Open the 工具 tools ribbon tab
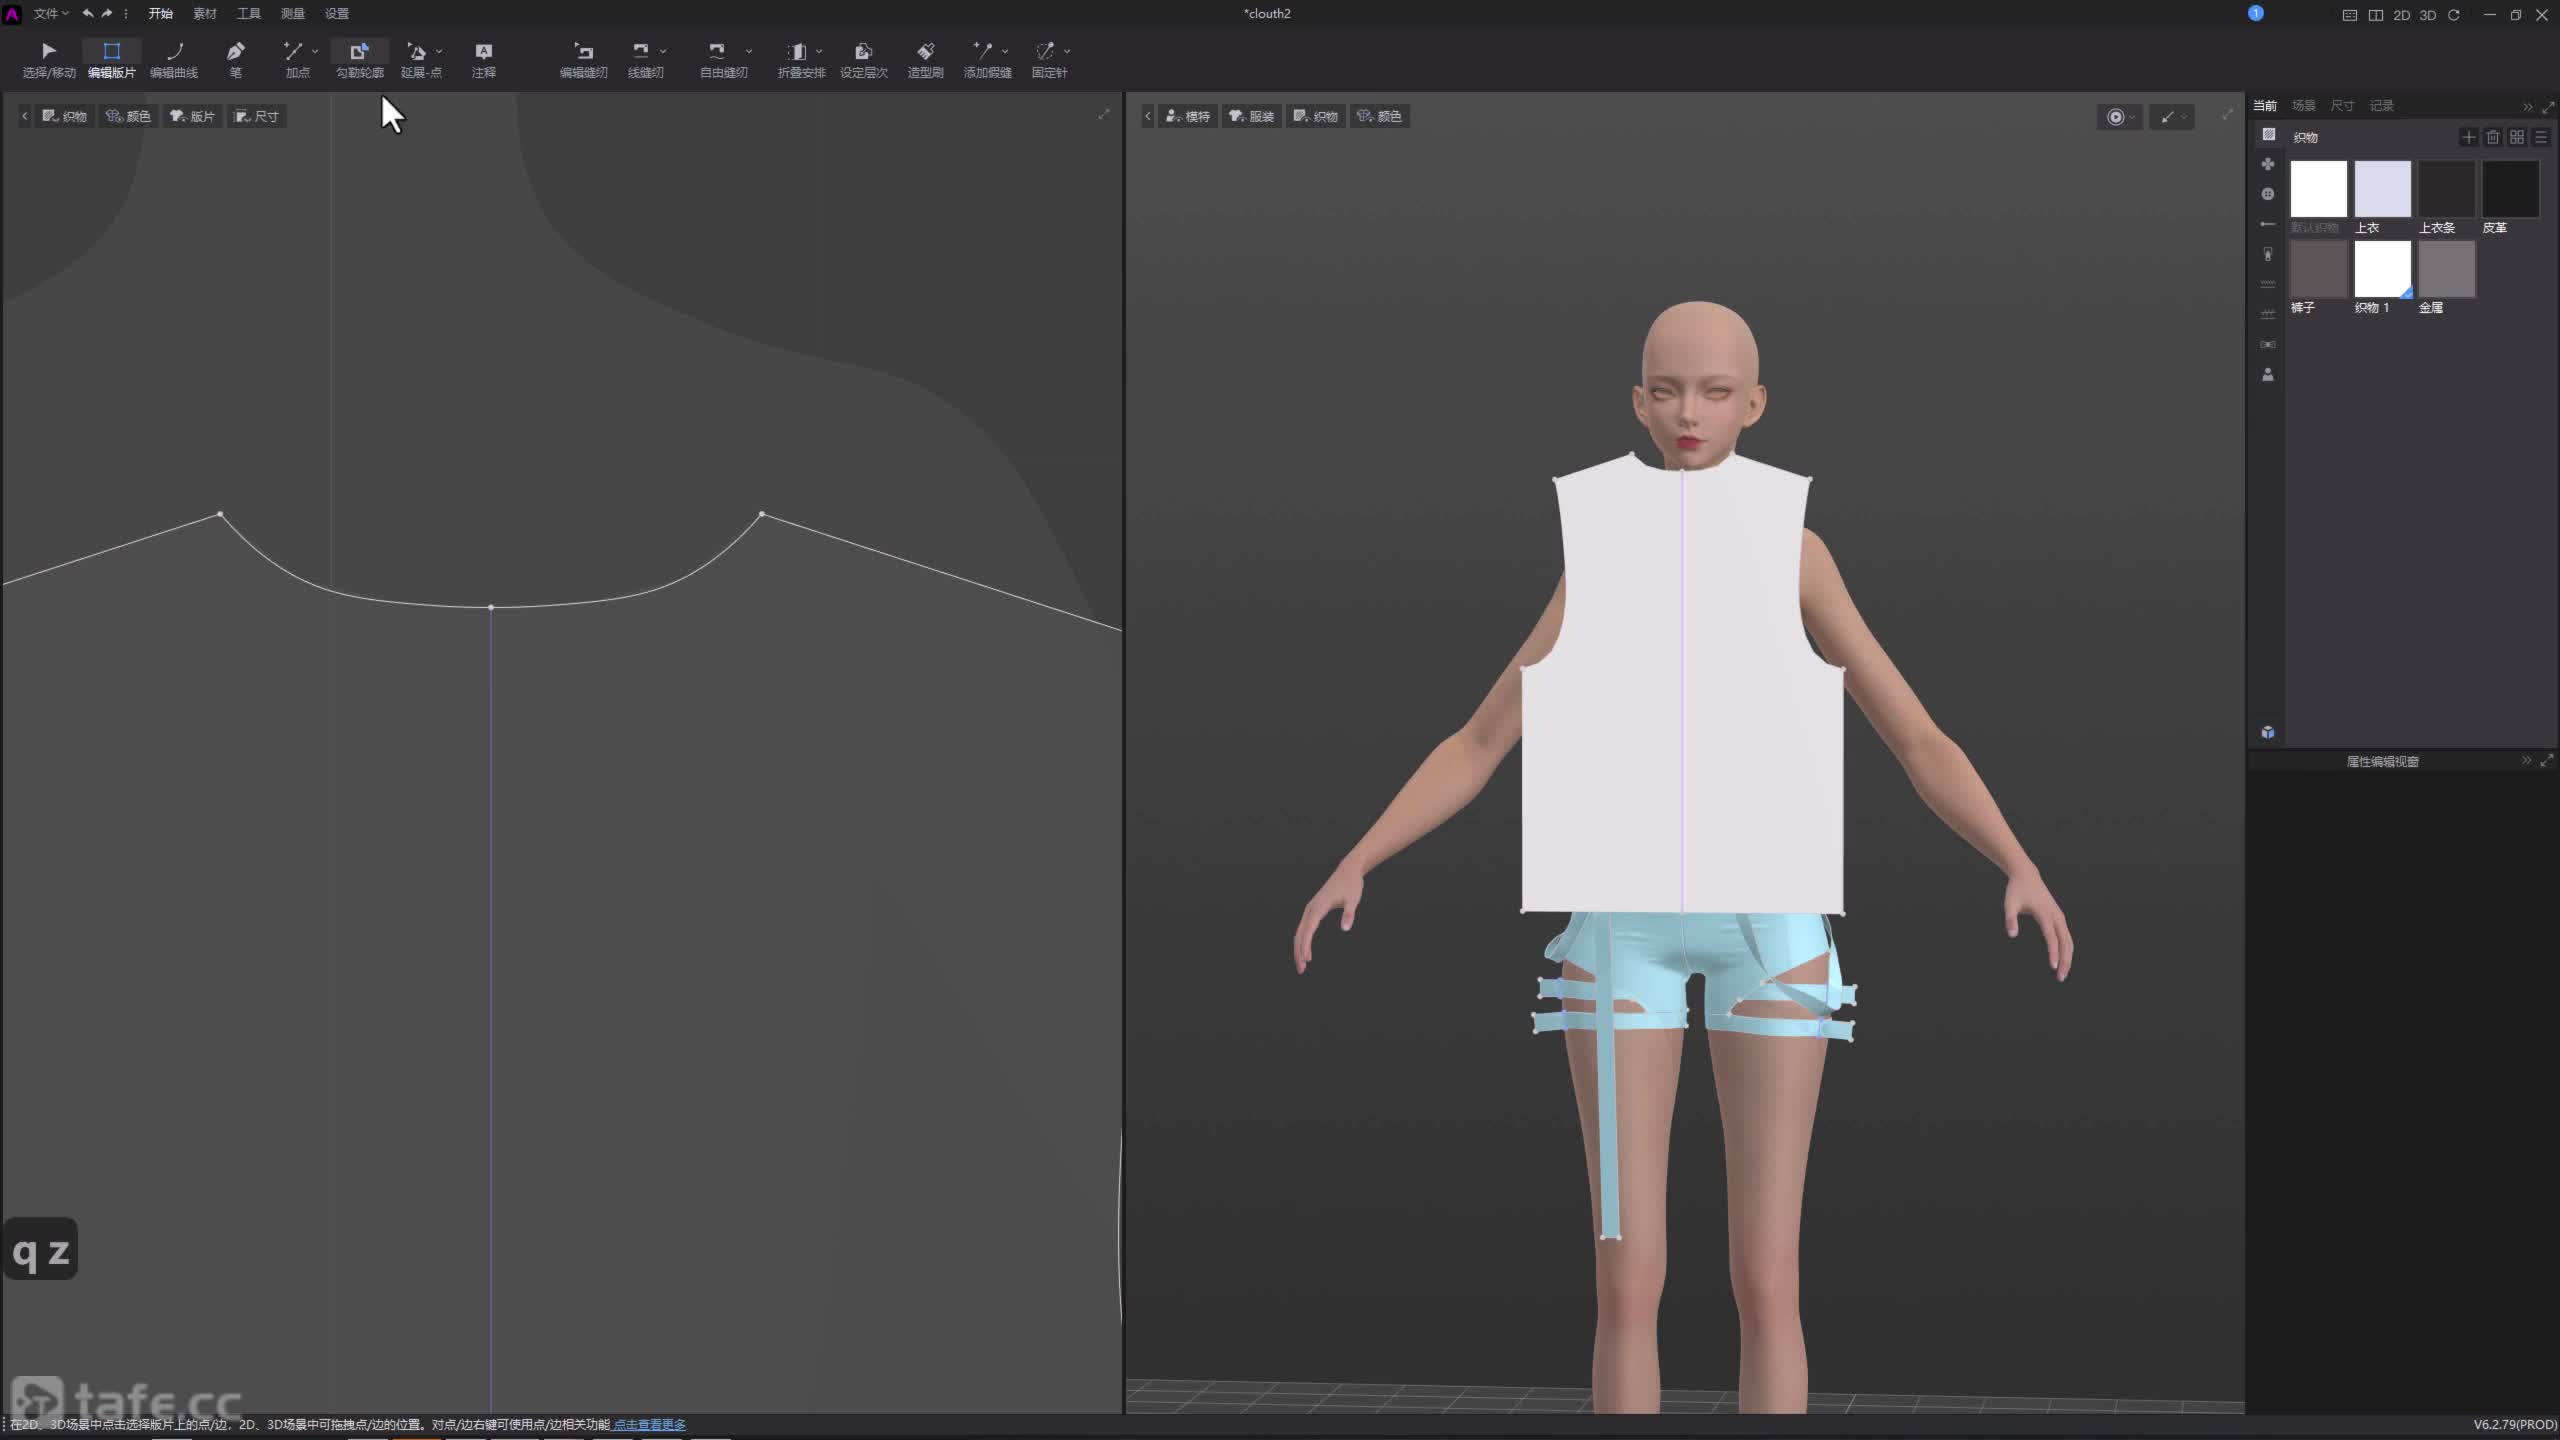The width and height of the screenshot is (2560, 1440). (248, 14)
